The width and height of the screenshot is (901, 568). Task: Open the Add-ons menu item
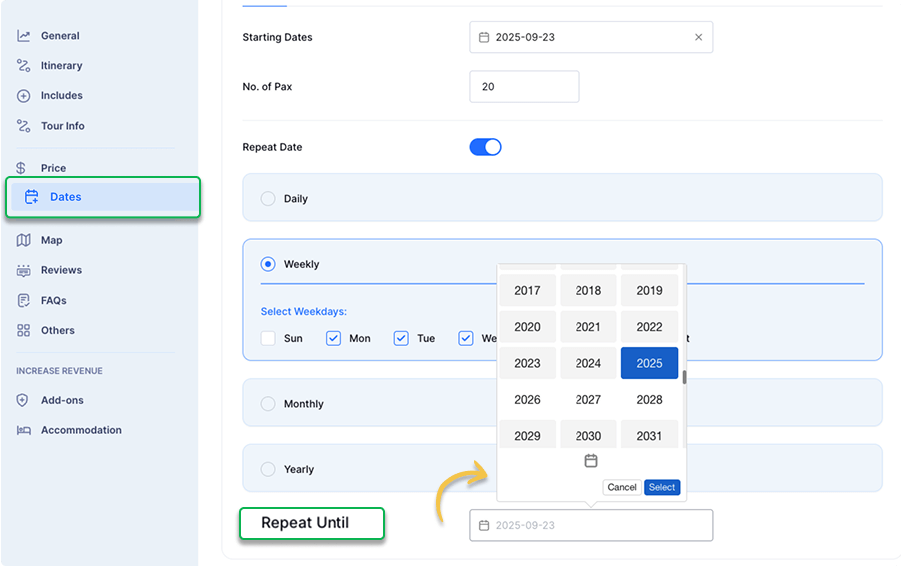coord(62,400)
